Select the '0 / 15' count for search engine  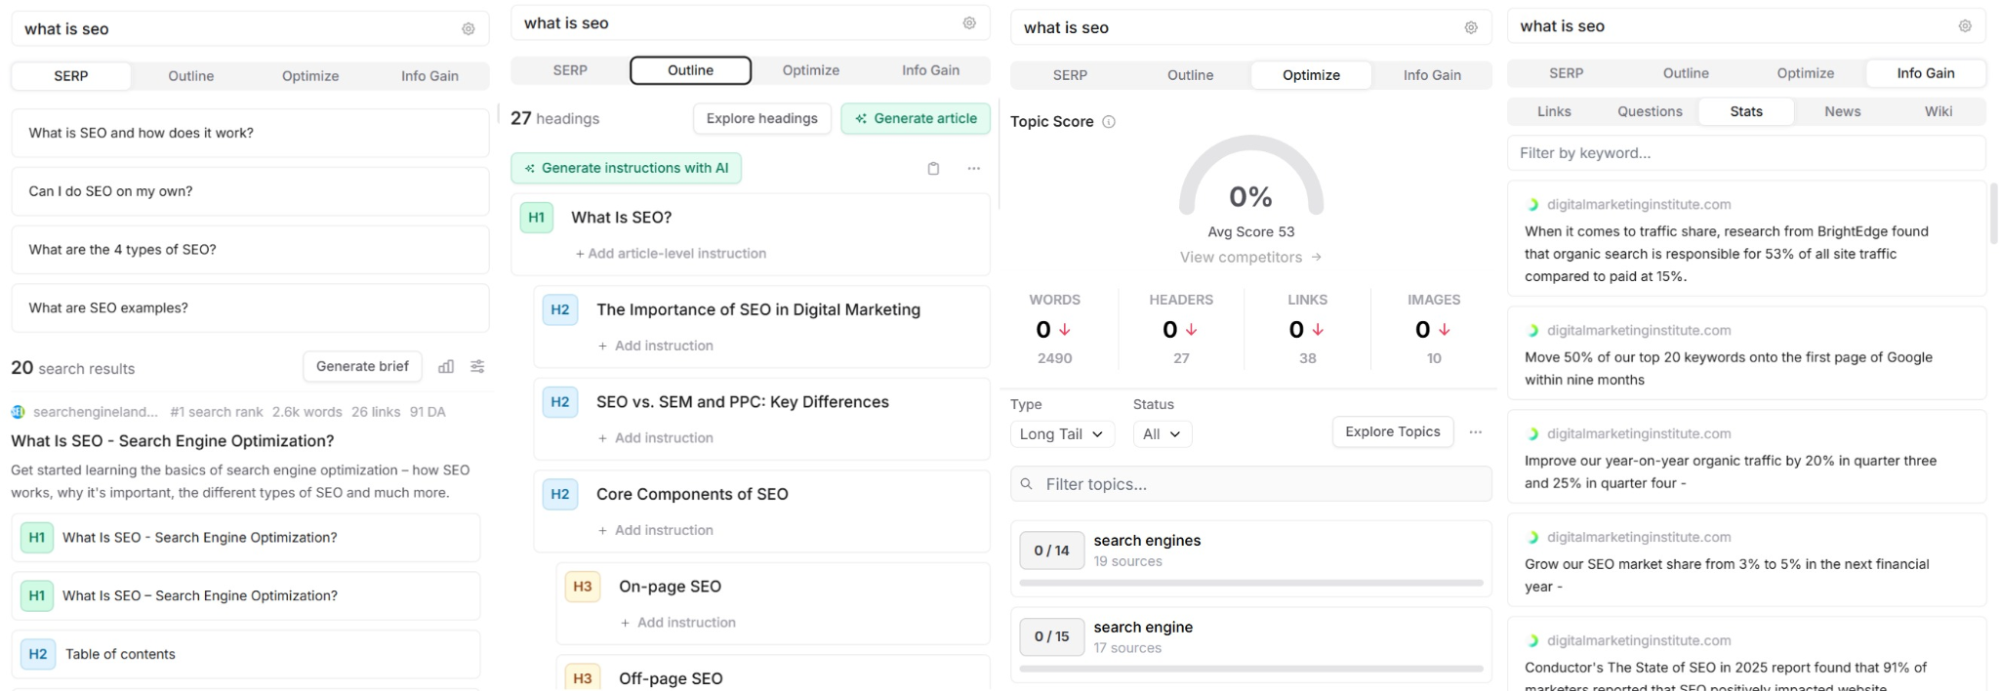pos(1052,637)
